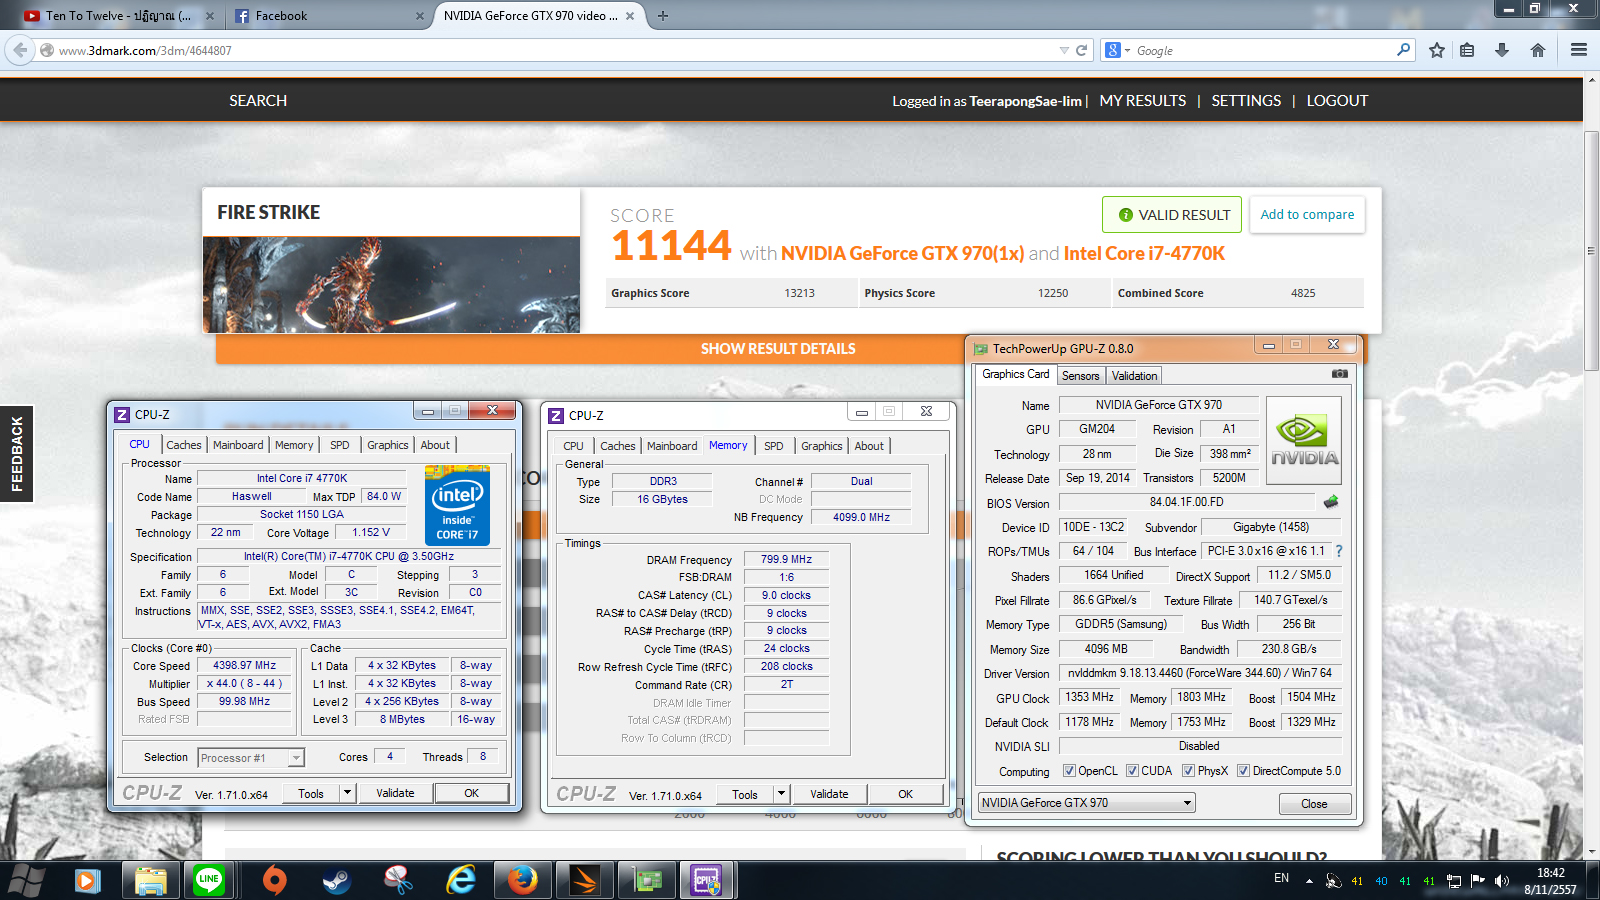Click Validate in left CPU-Z window
This screenshot has width=1600, height=900.
[x=395, y=793]
